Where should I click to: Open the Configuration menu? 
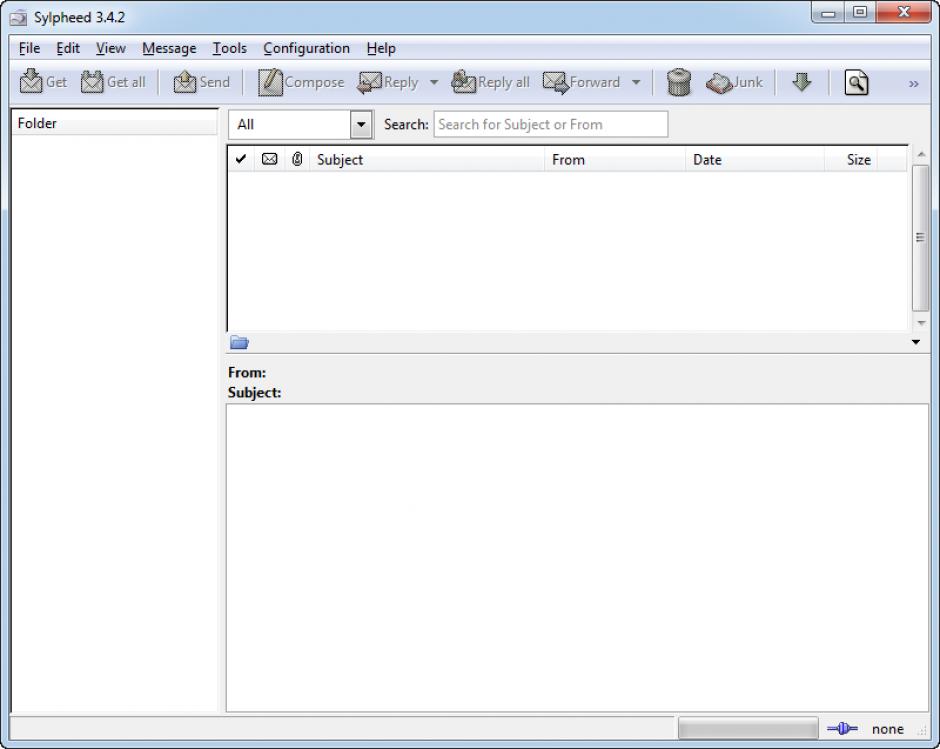(x=306, y=48)
